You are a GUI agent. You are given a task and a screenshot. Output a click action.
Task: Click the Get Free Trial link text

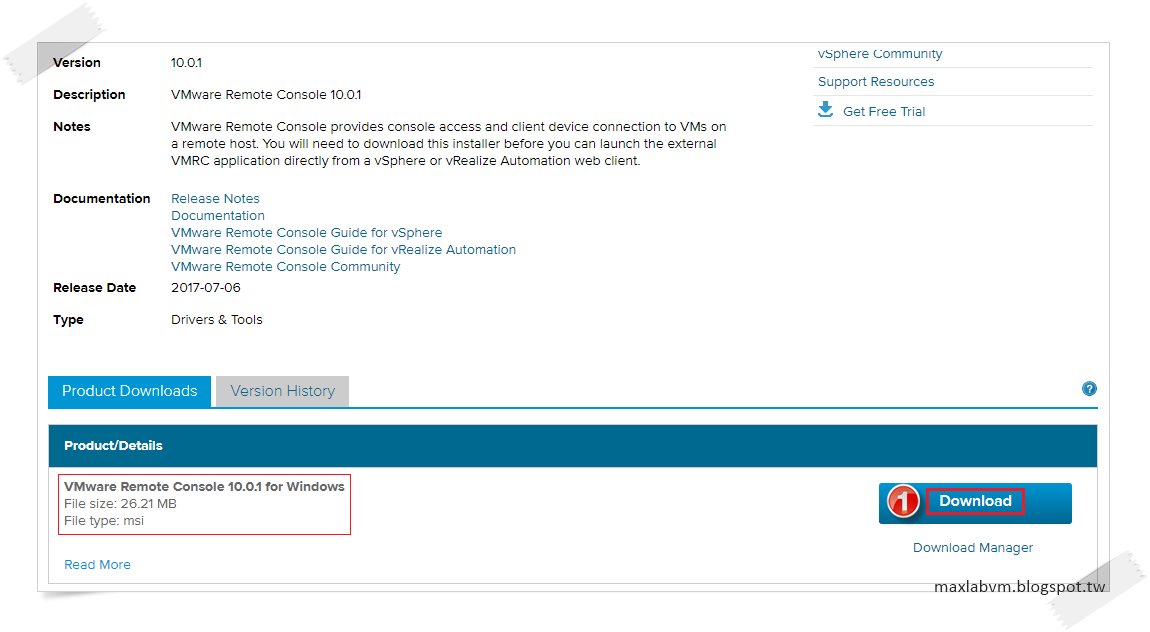tap(884, 111)
